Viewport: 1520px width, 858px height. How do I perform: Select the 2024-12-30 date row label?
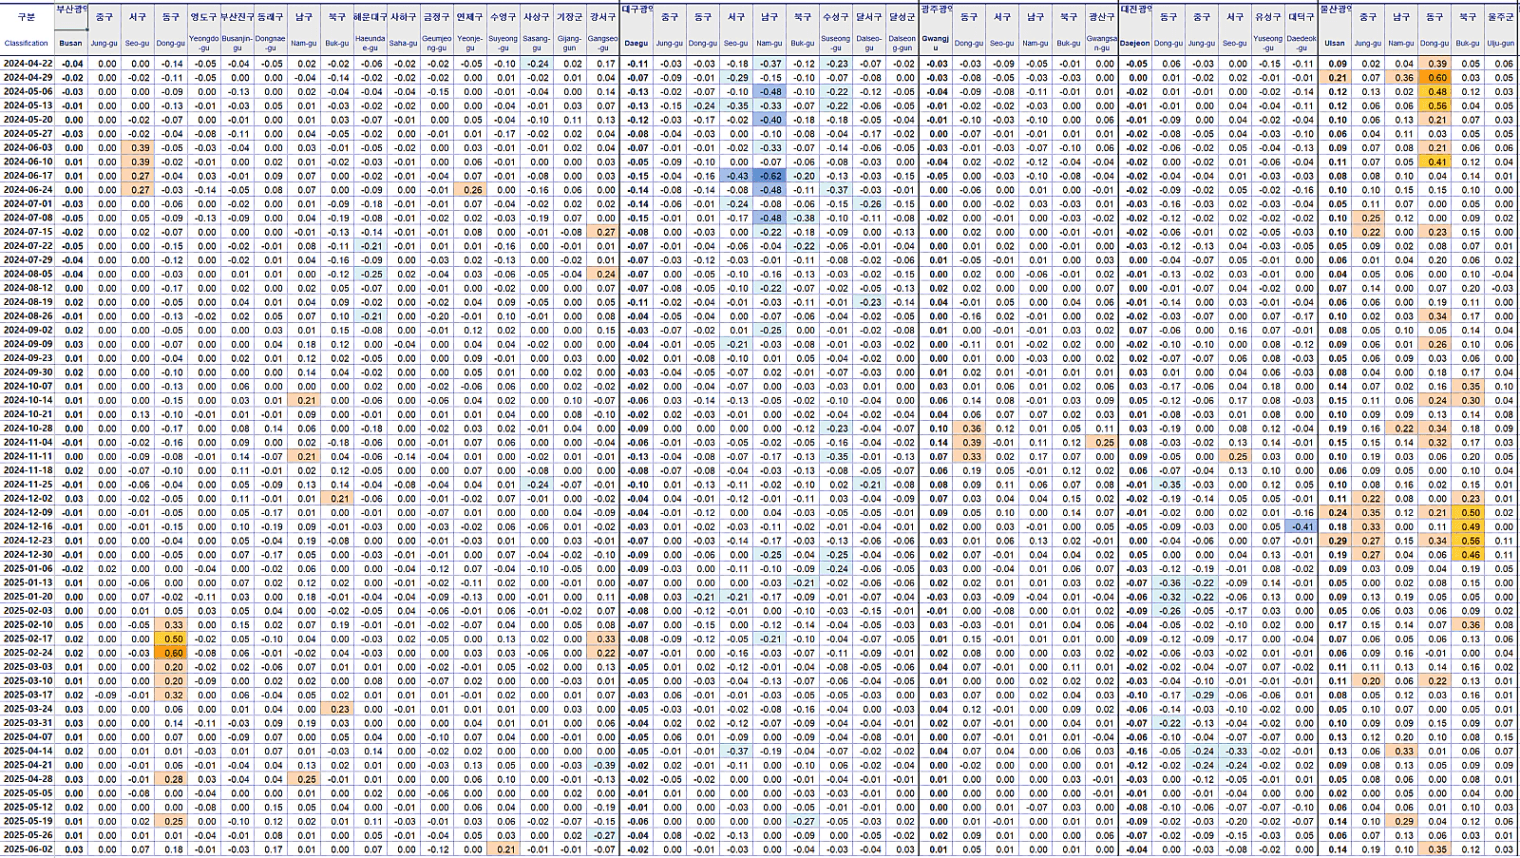[x=27, y=554]
